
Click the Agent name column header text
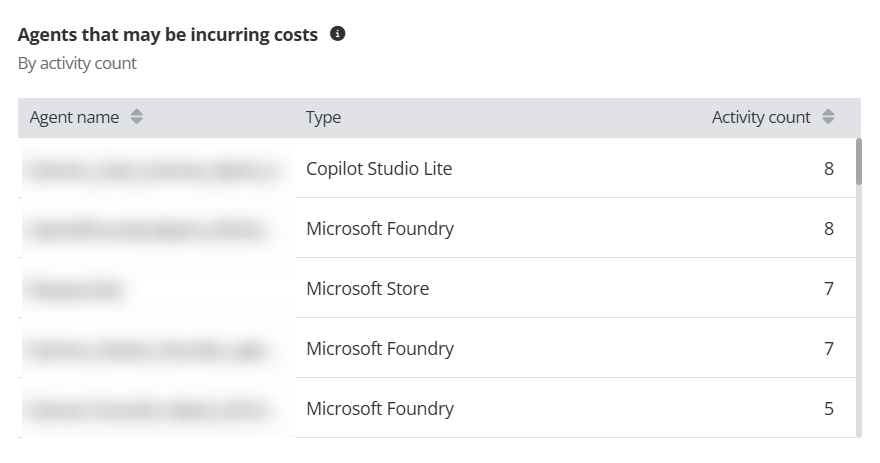click(74, 117)
